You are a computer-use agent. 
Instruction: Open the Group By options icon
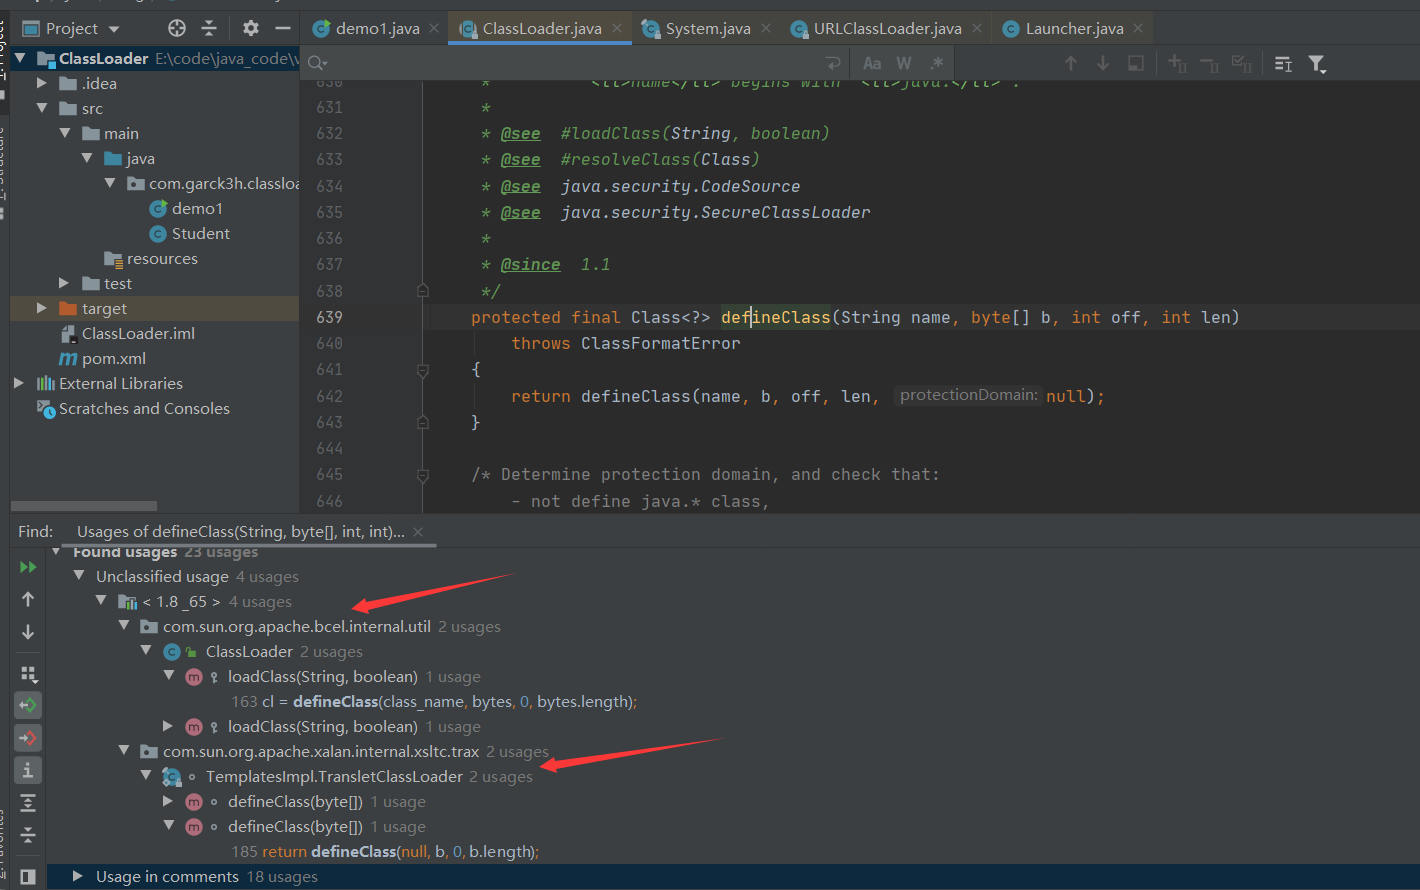pyautogui.click(x=28, y=673)
